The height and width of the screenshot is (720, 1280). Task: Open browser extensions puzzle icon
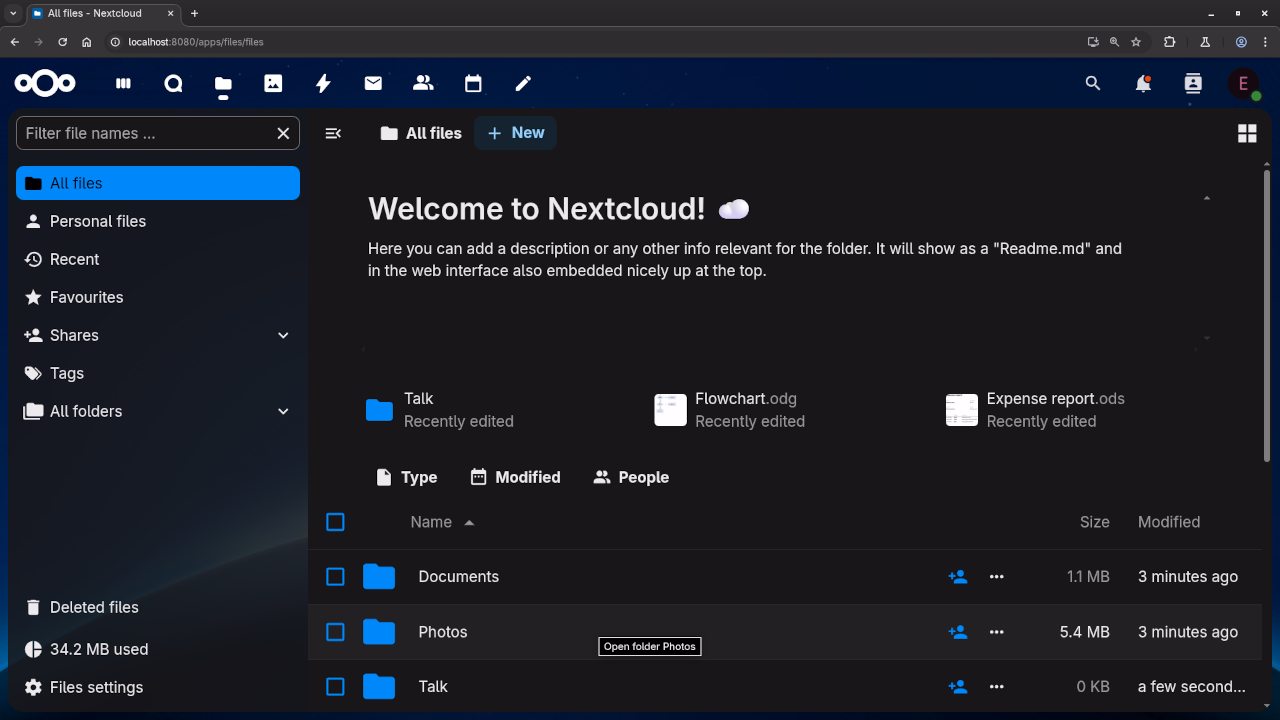1170,42
